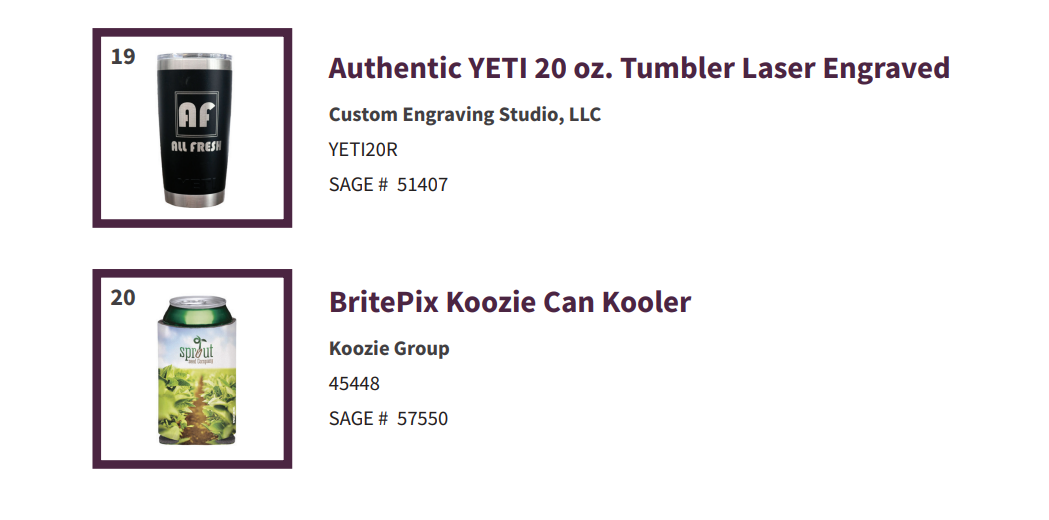This screenshot has height=520, width=1049.
Task: Click SAGE # 51407 text
Action: pyautogui.click(x=388, y=185)
